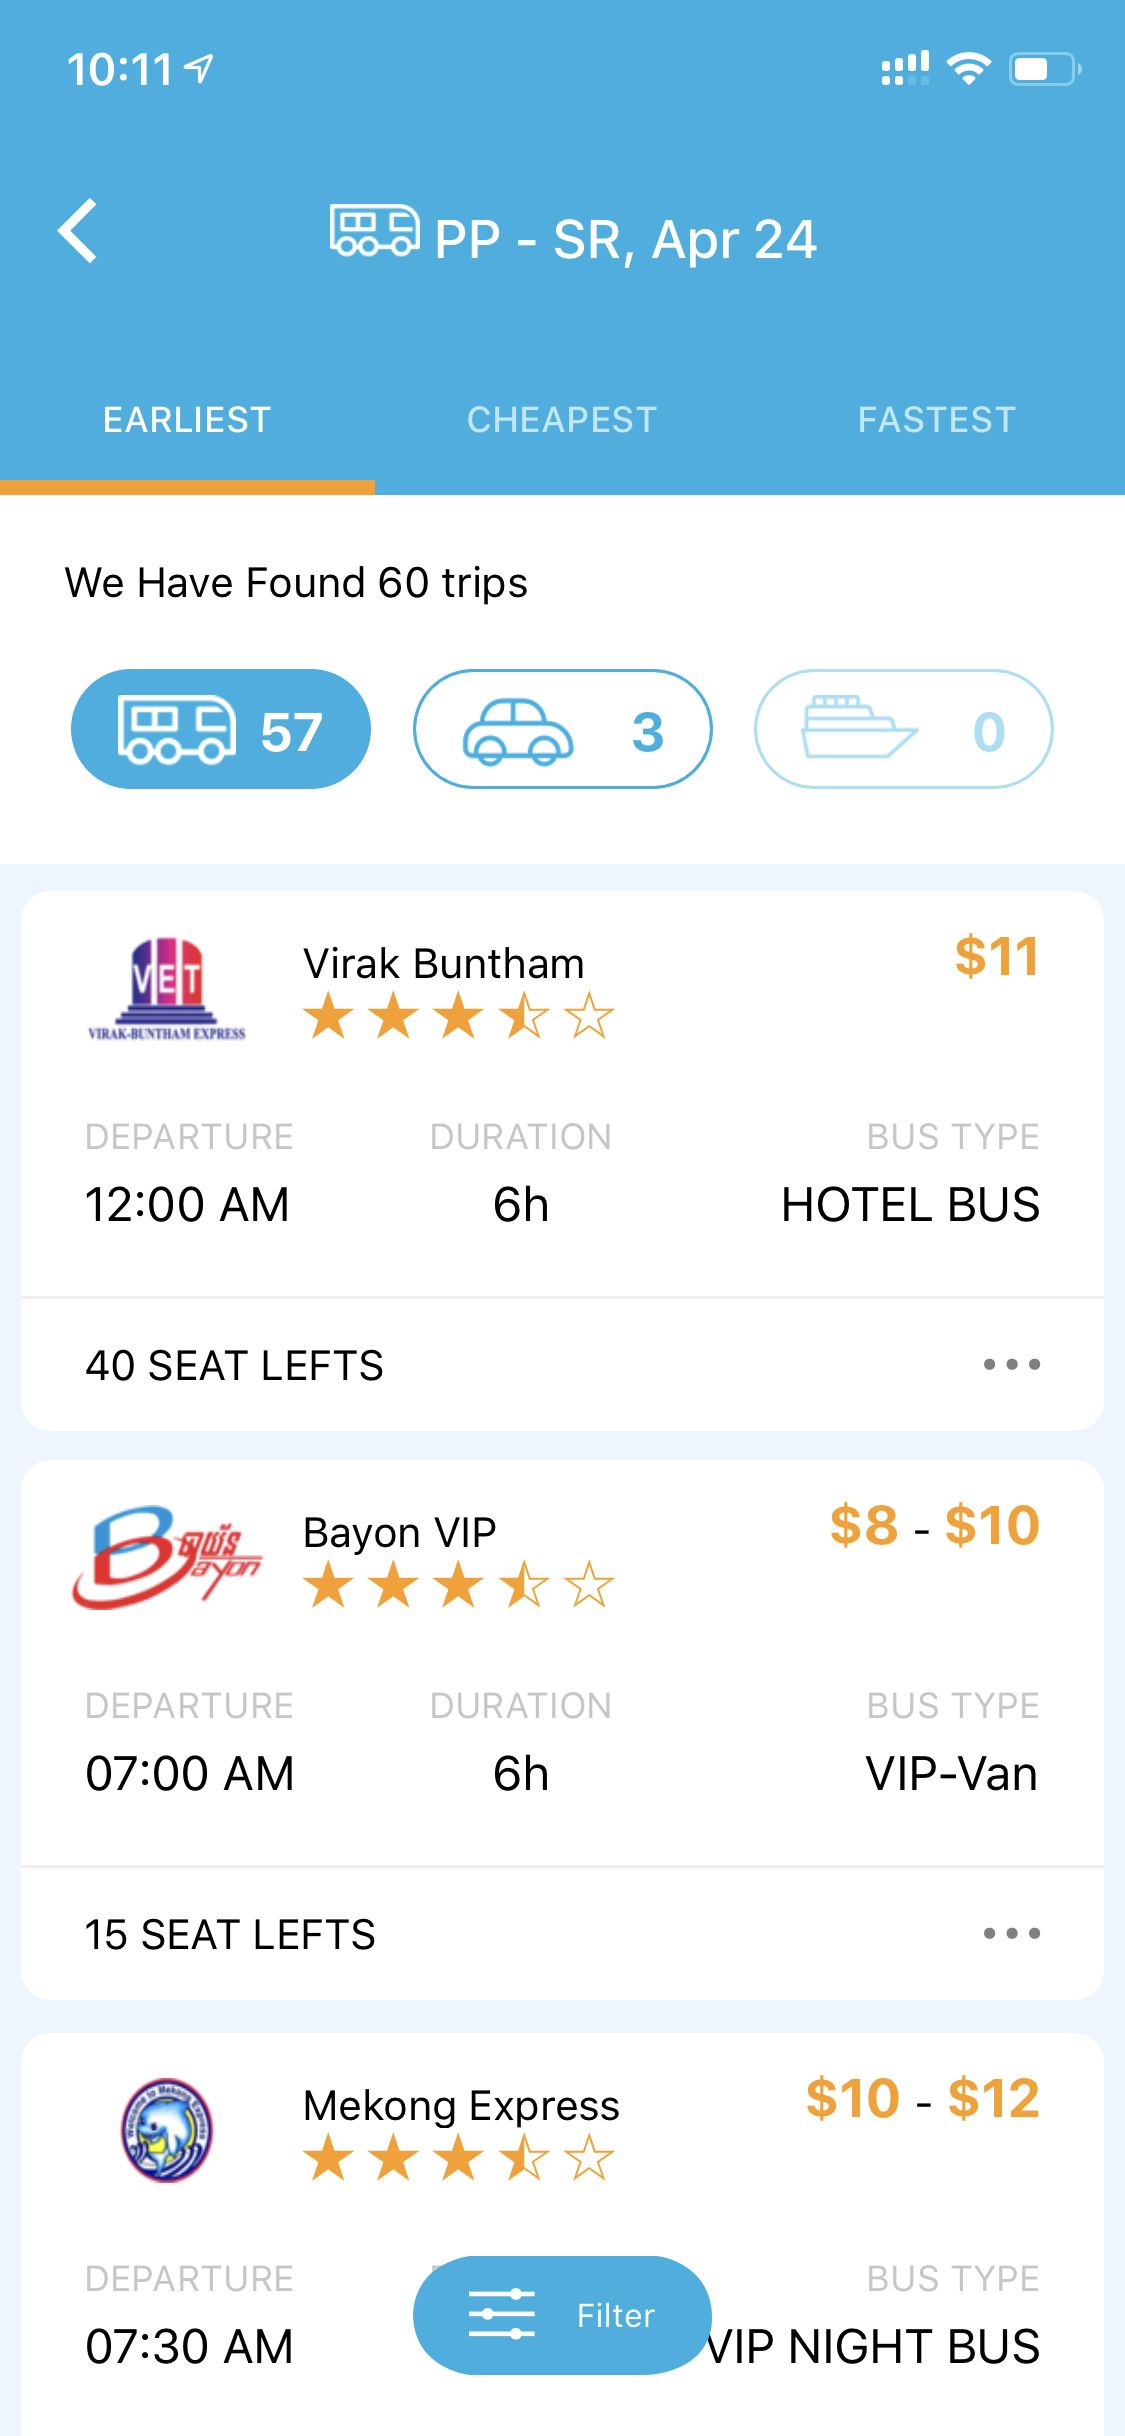Switch to the FASTEST tab
Viewport: 1125px width, 2436px height.
click(x=937, y=420)
